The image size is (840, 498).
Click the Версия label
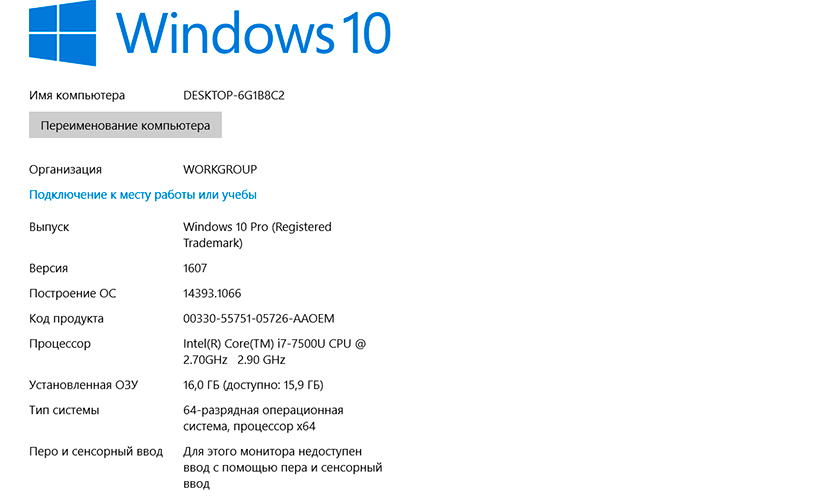(x=48, y=268)
